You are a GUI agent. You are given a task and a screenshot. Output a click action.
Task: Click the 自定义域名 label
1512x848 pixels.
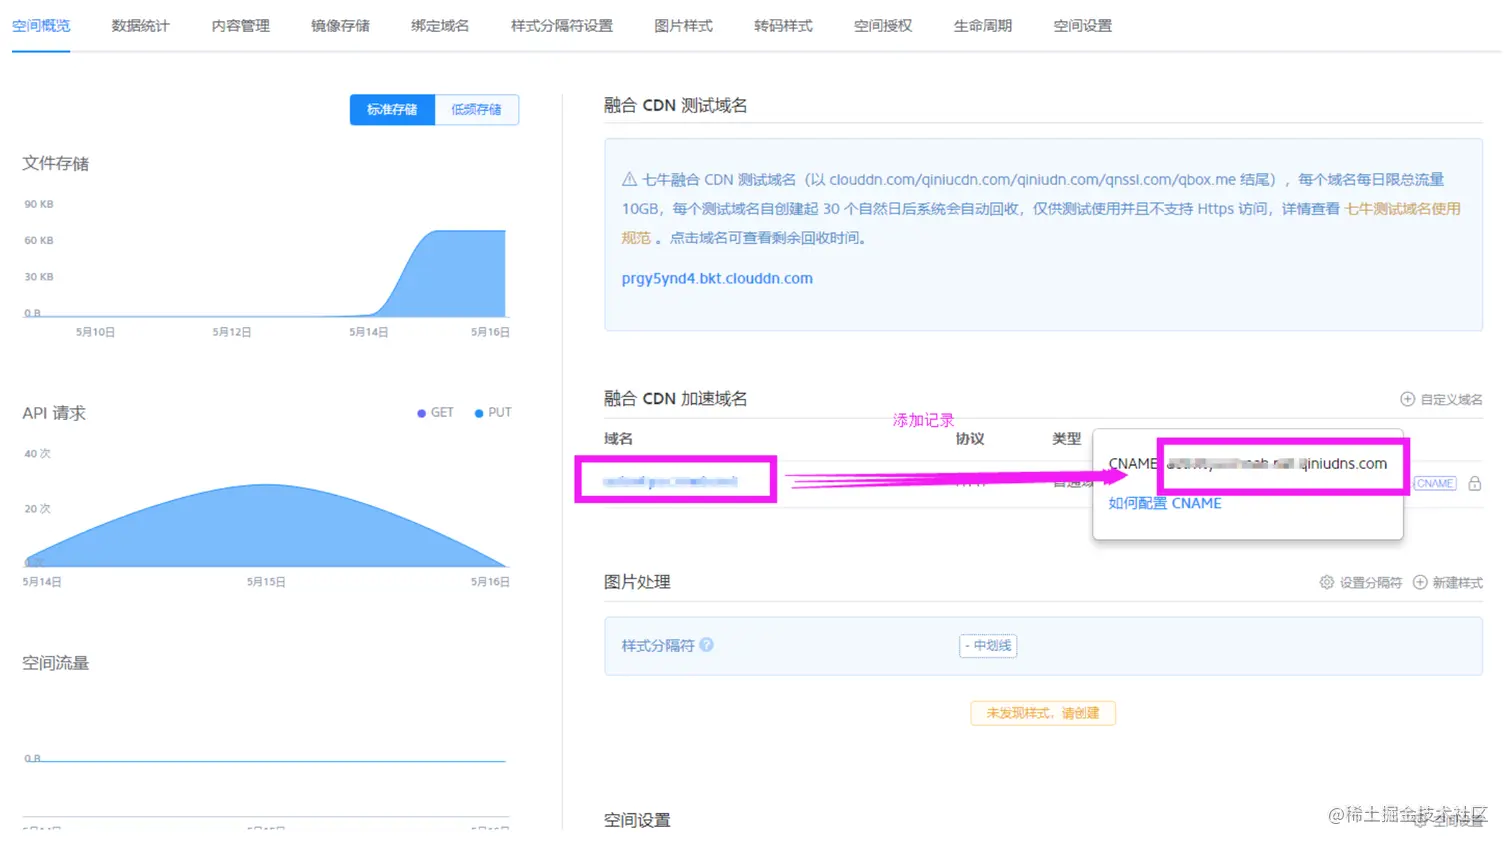tap(1452, 399)
